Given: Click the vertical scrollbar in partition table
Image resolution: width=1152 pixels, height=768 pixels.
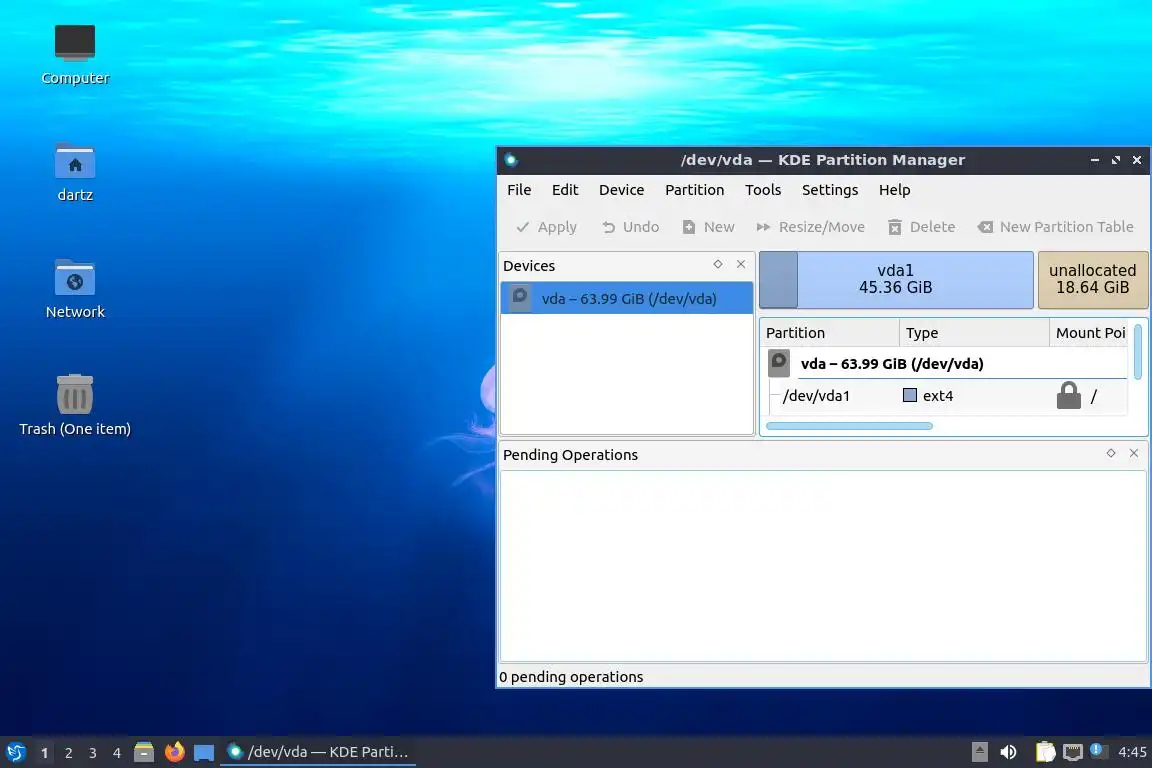Looking at the screenshot, I should [x=1138, y=353].
